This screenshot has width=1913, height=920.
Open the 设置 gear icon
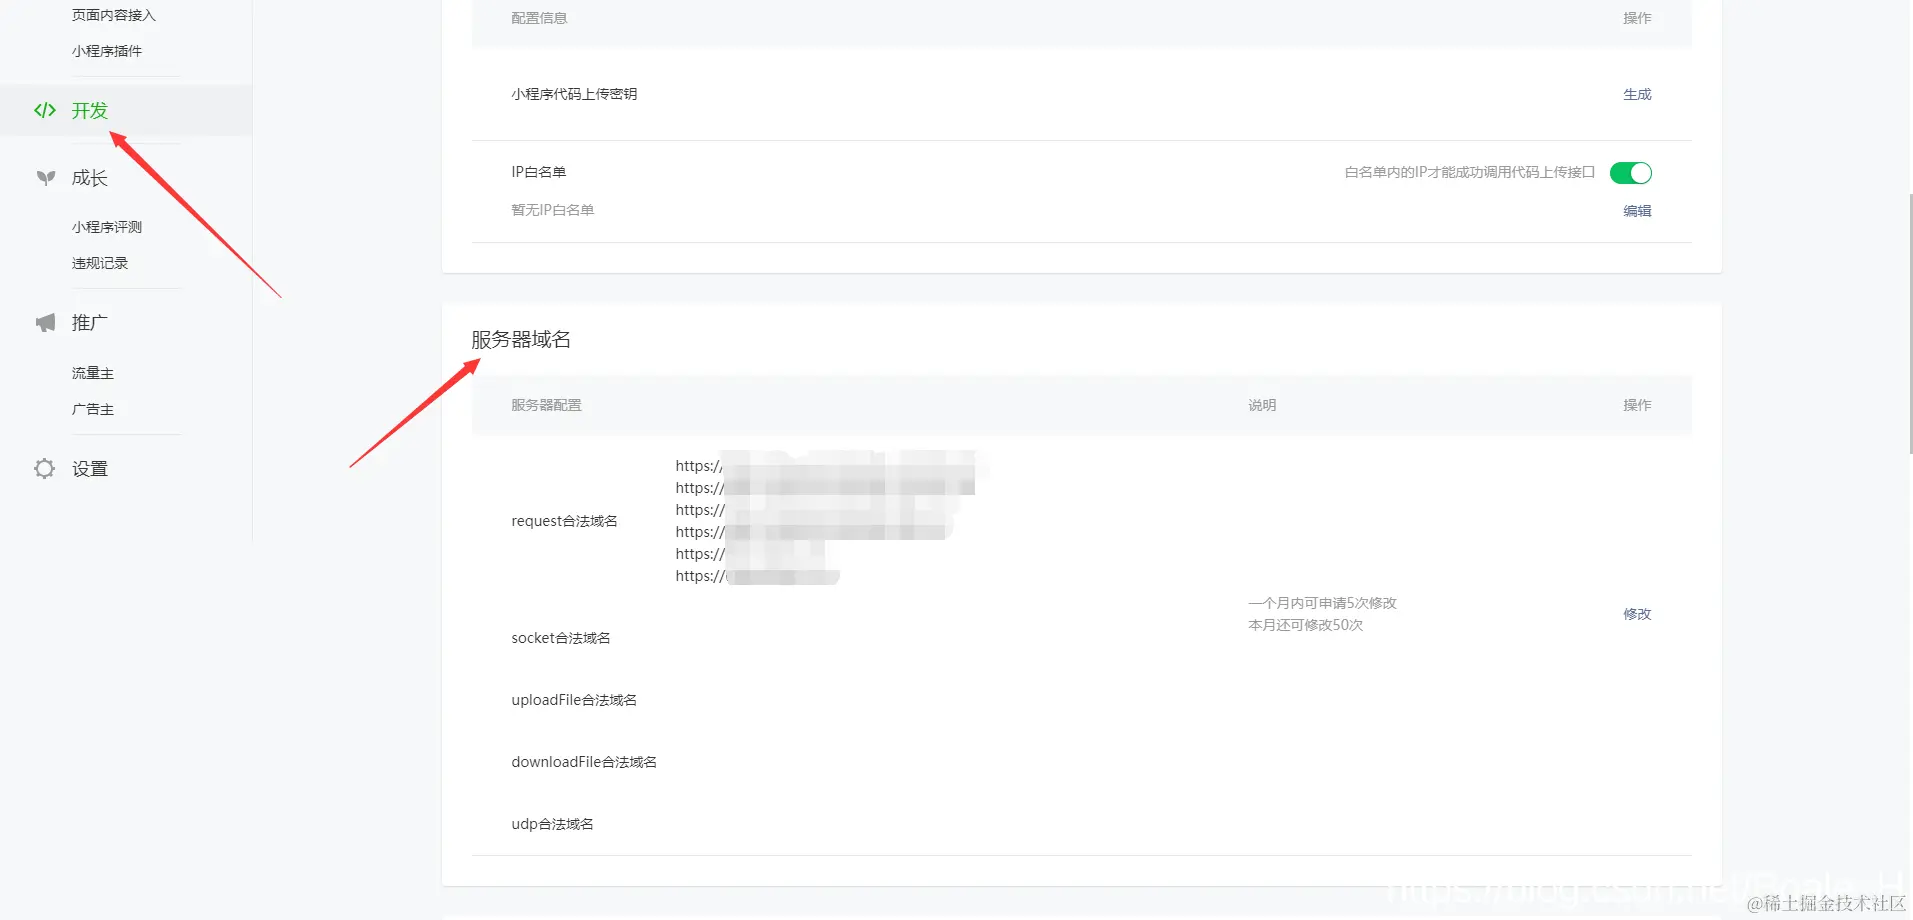pyautogui.click(x=44, y=468)
